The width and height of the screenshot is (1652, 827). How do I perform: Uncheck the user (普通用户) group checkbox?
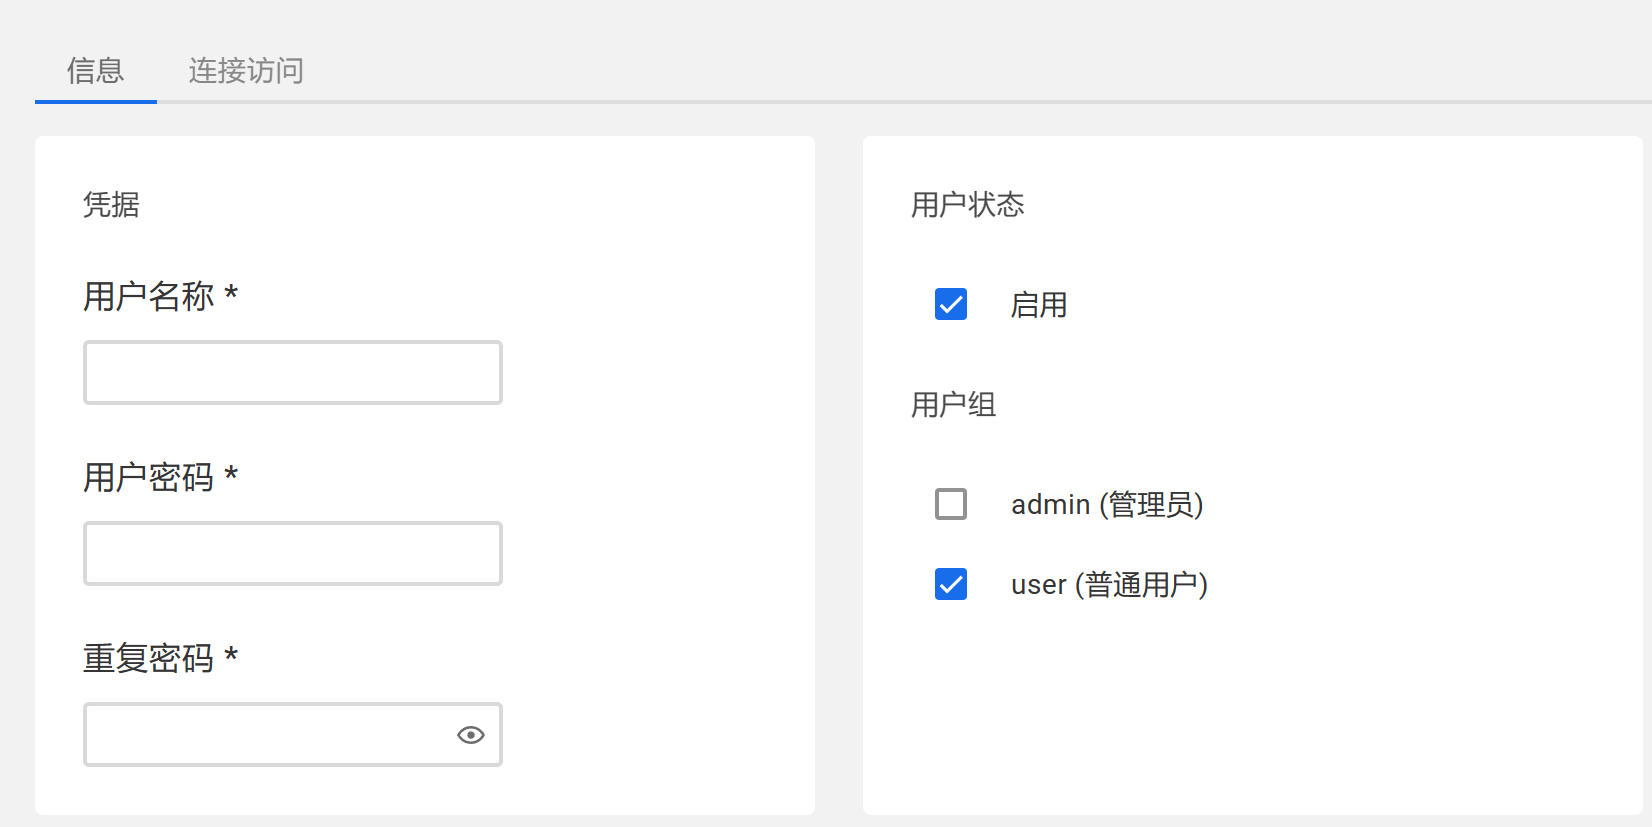pos(951,584)
